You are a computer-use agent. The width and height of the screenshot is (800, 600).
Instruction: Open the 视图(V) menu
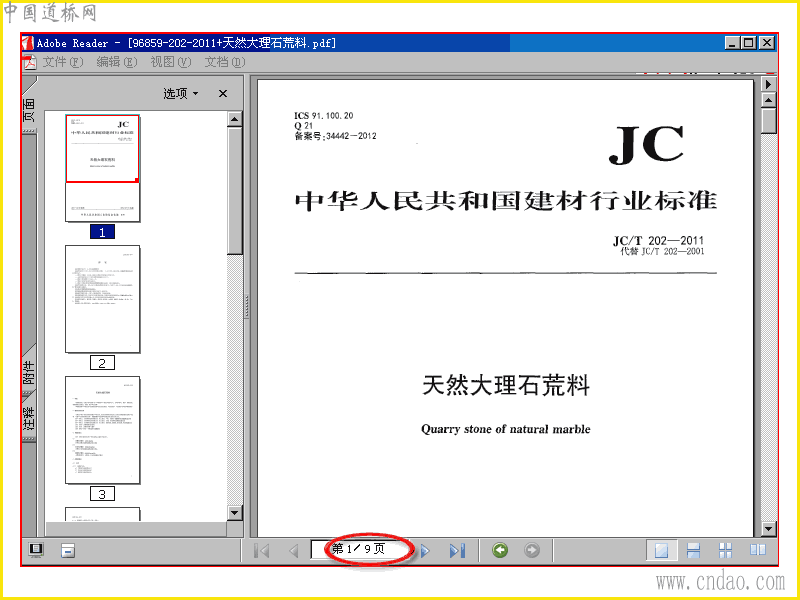[170, 62]
